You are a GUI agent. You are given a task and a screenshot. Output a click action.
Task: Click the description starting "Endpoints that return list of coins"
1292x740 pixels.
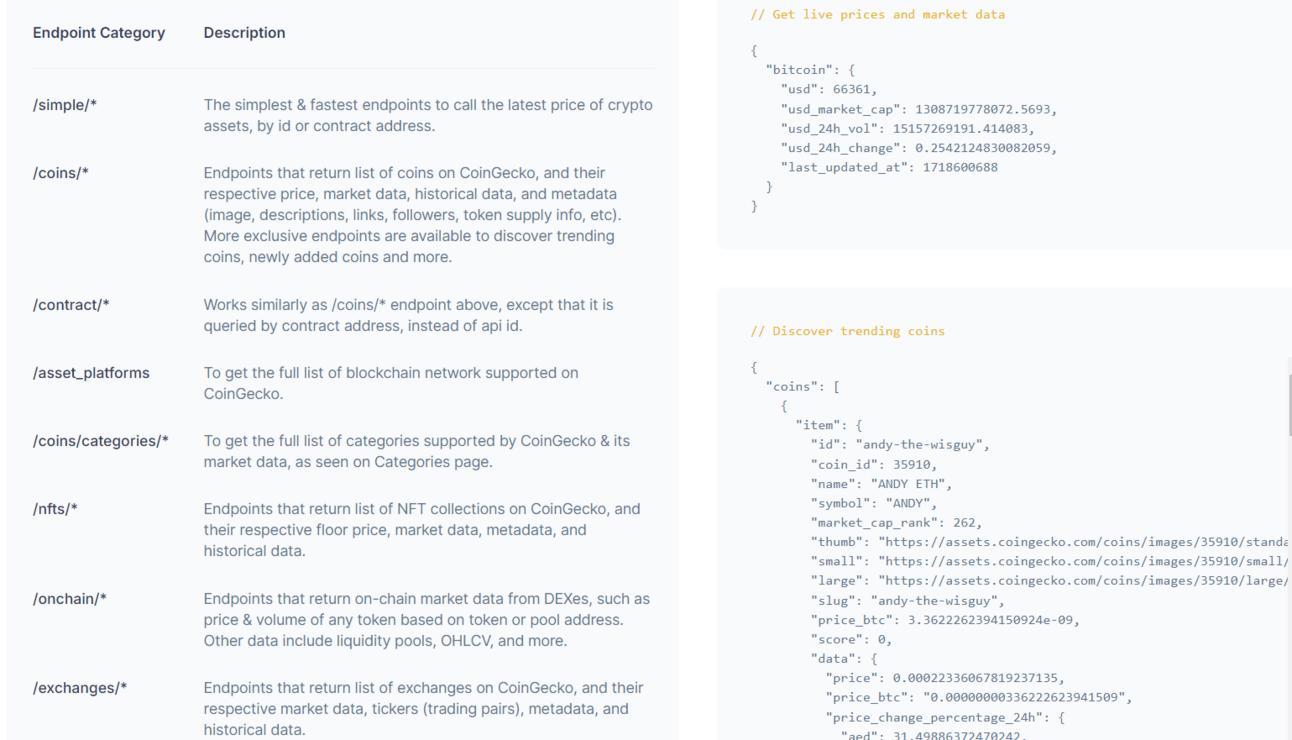point(412,215)
